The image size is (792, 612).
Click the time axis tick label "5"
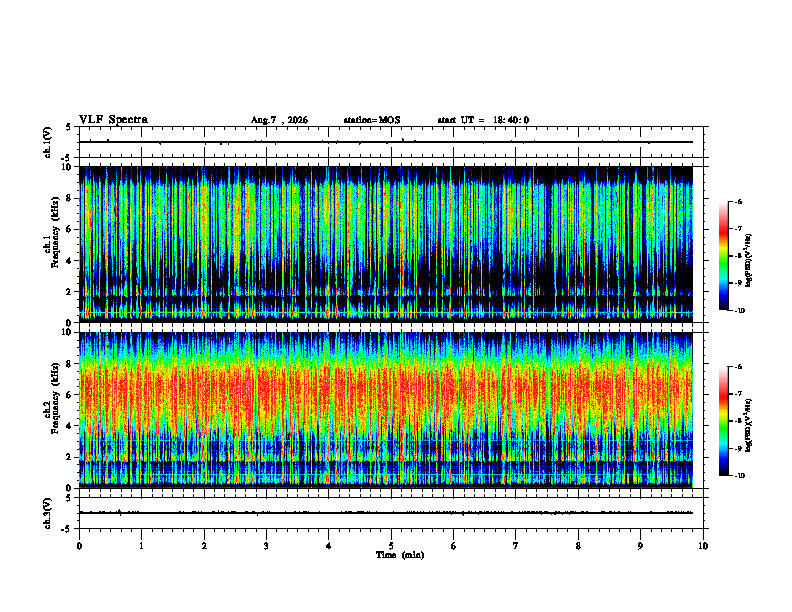tap(391, 546)
